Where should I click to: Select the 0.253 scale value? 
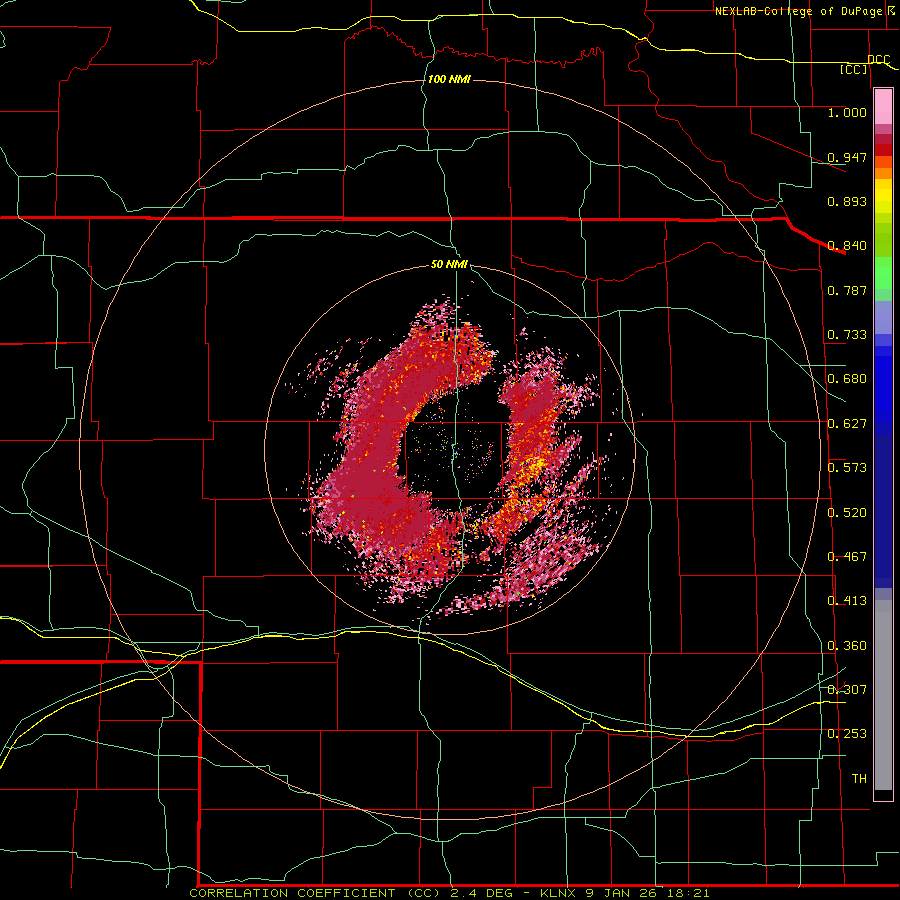847,734
